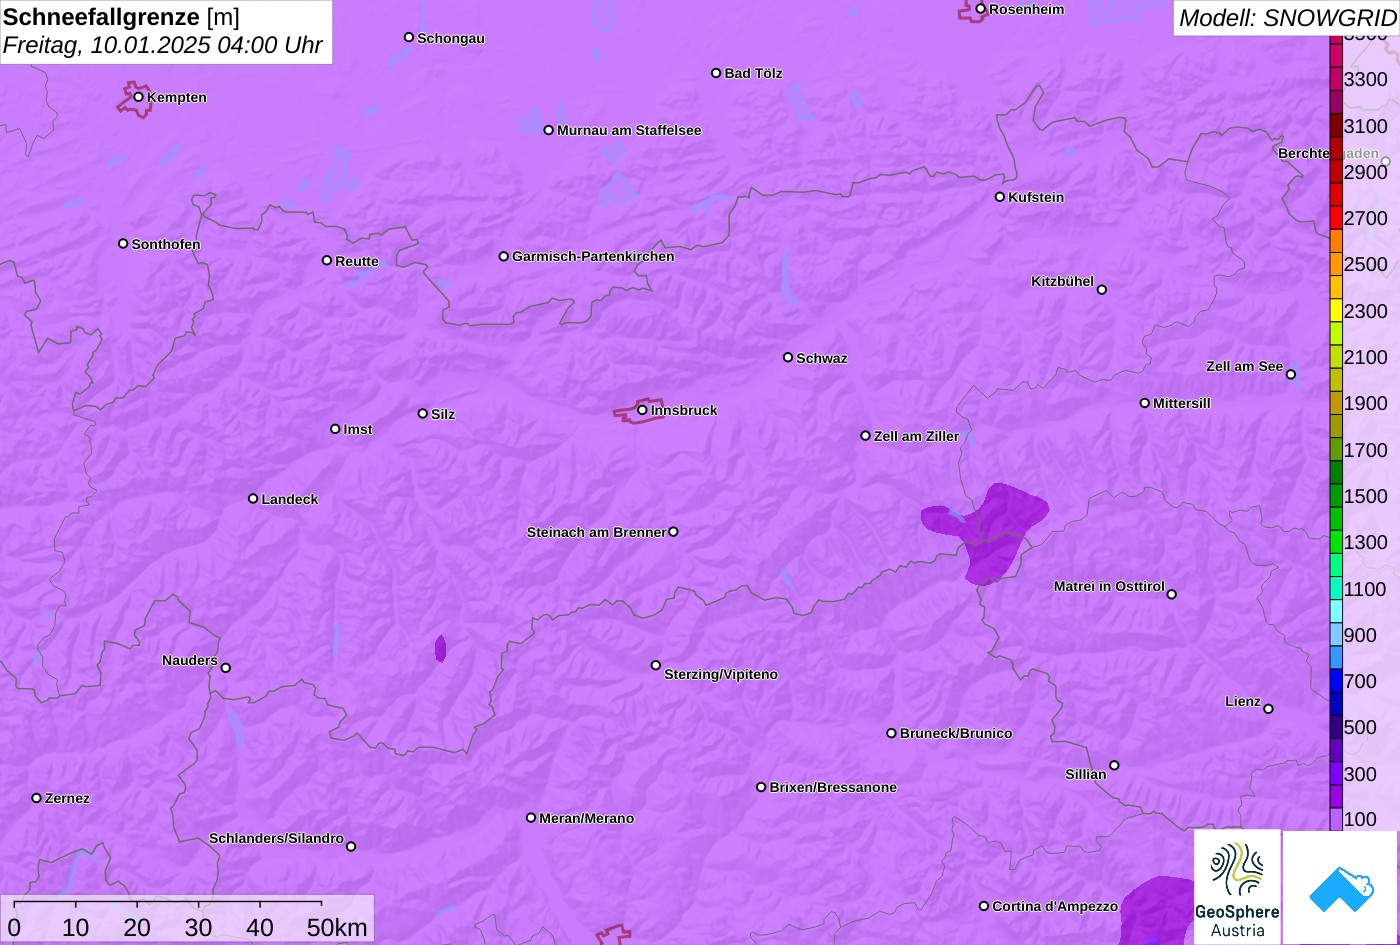Click the 2100 legend value

click(1366, 357)
